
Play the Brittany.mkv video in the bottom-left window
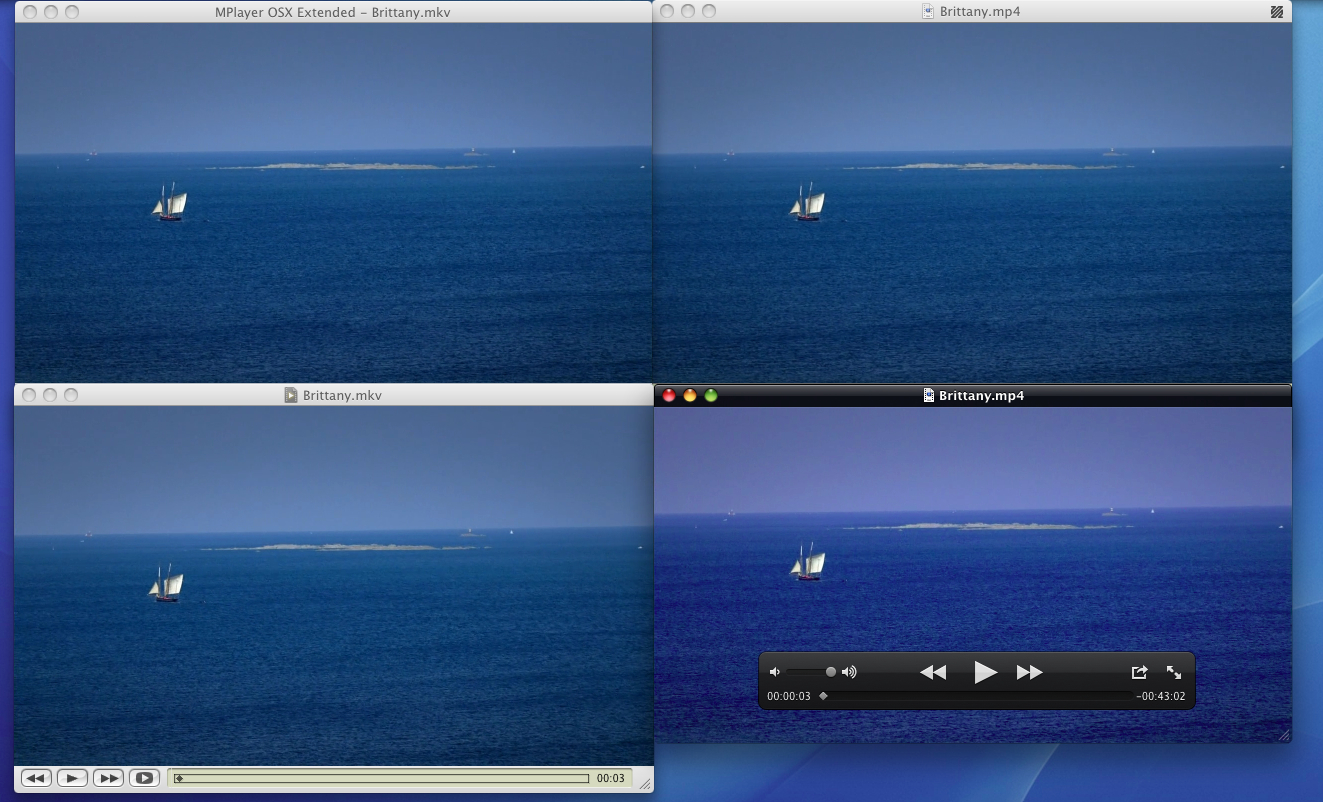pyautogui.click(x=72, y=778)
